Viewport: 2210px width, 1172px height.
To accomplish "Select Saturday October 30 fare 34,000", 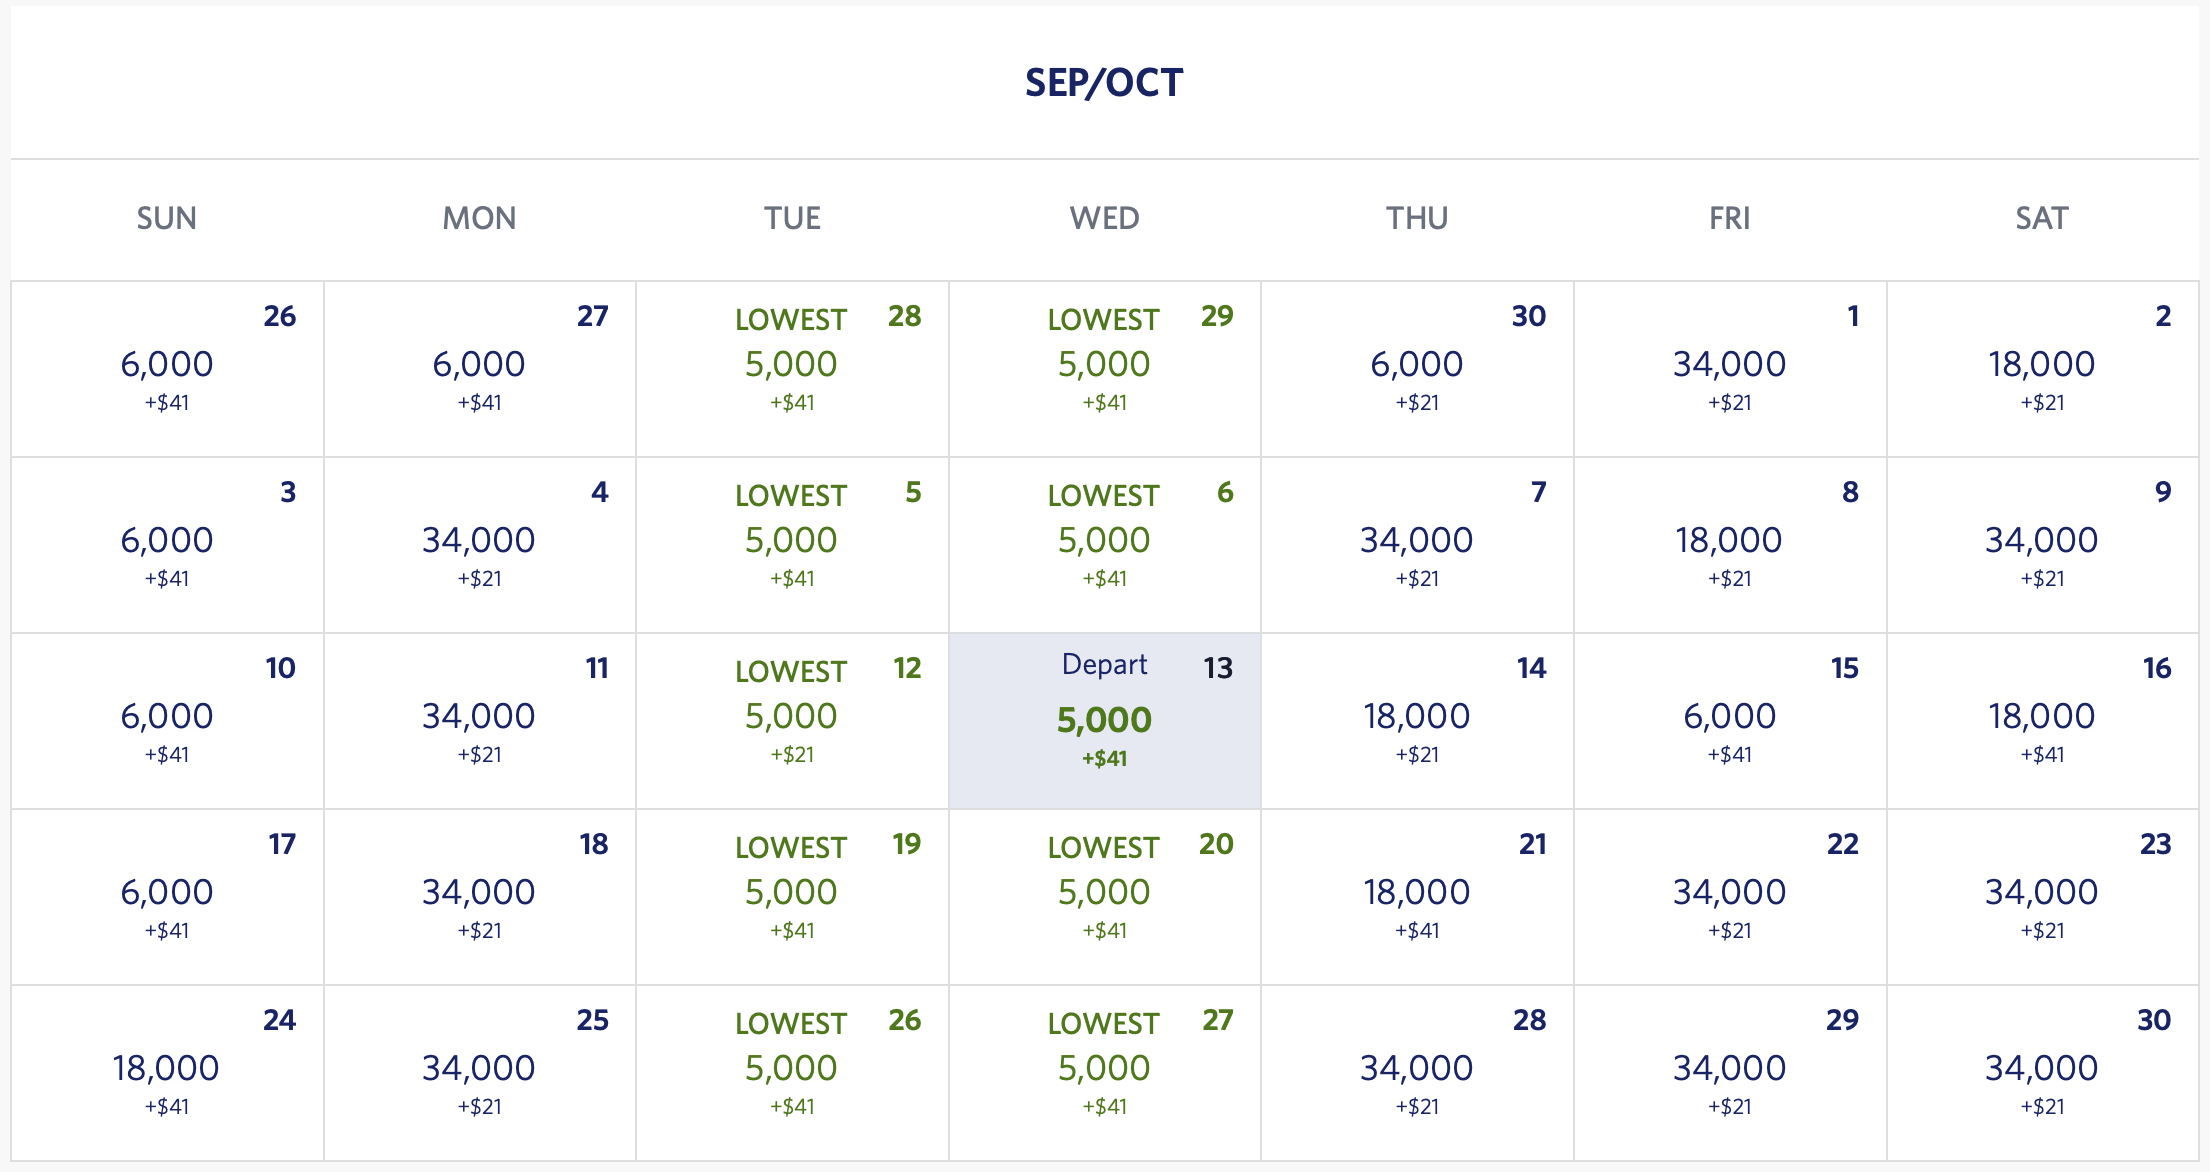I will (2041, 1072).
